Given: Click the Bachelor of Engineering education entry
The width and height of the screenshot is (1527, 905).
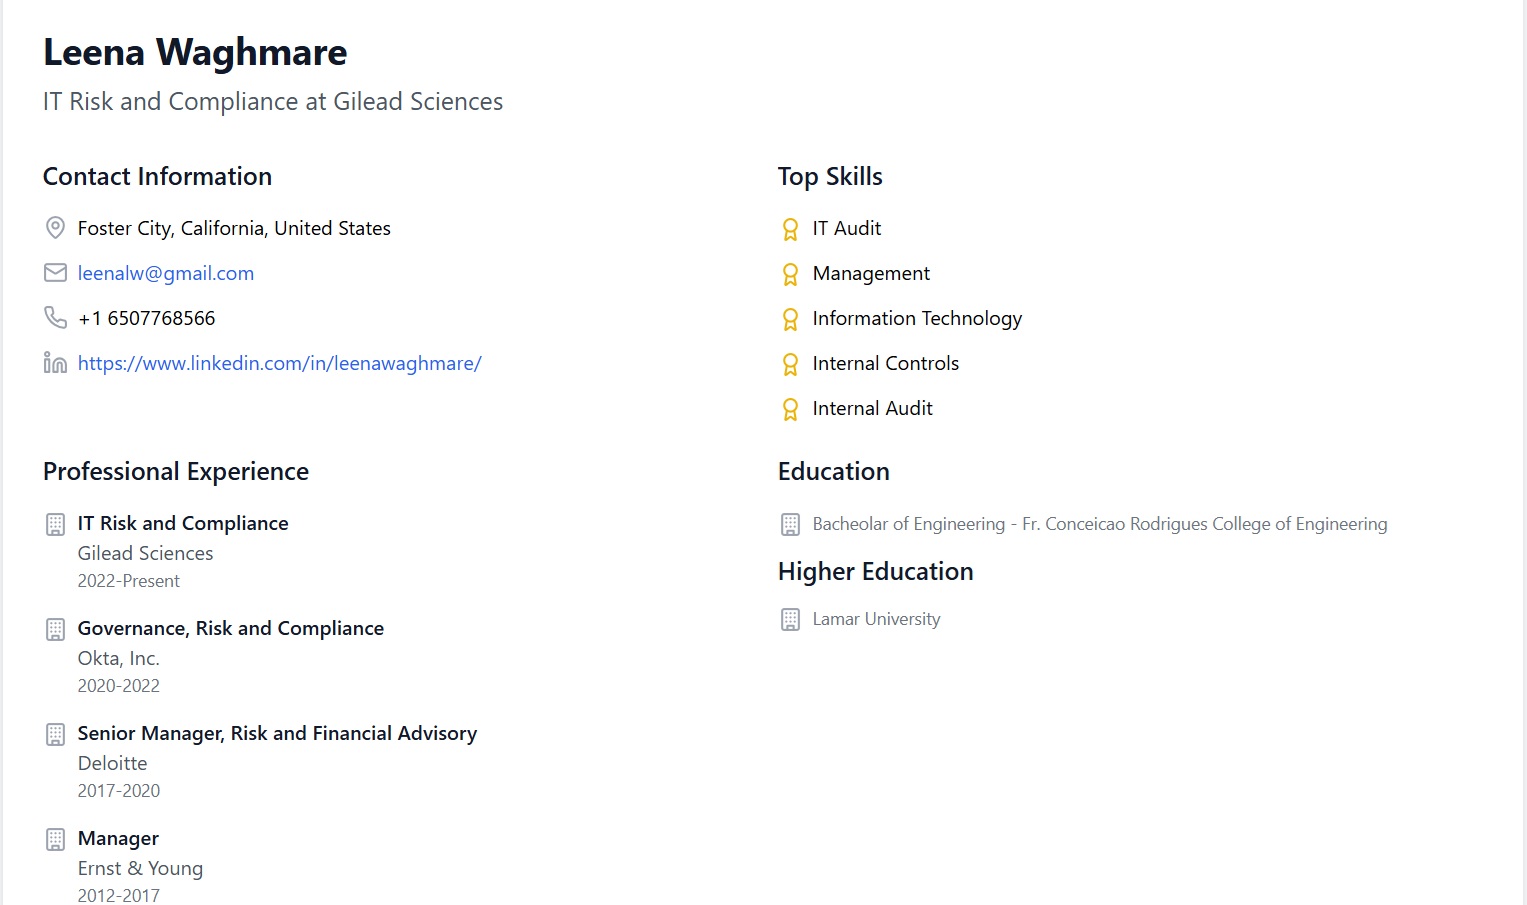Looking at the screenshot, I should (1100, 524).
